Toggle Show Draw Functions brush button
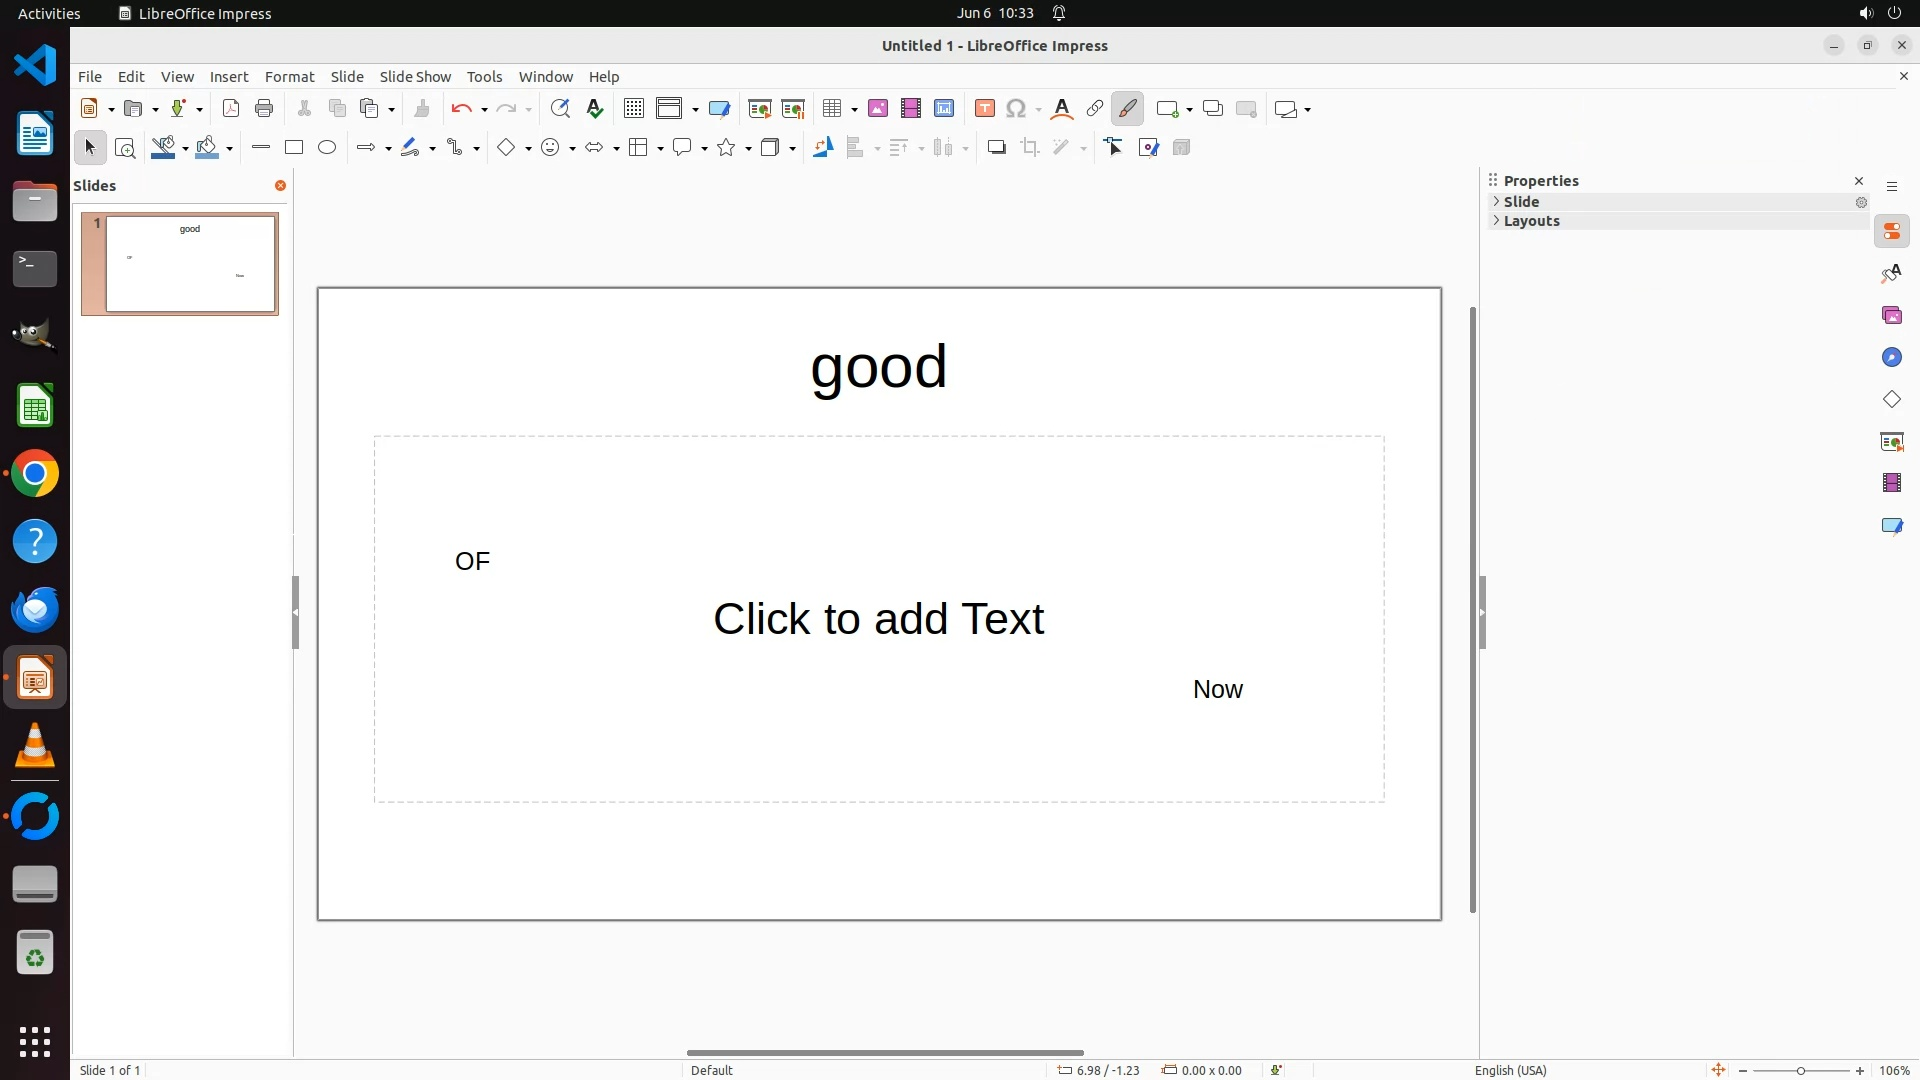This screenshot has height=1080, width=1920. [1128, 109]
